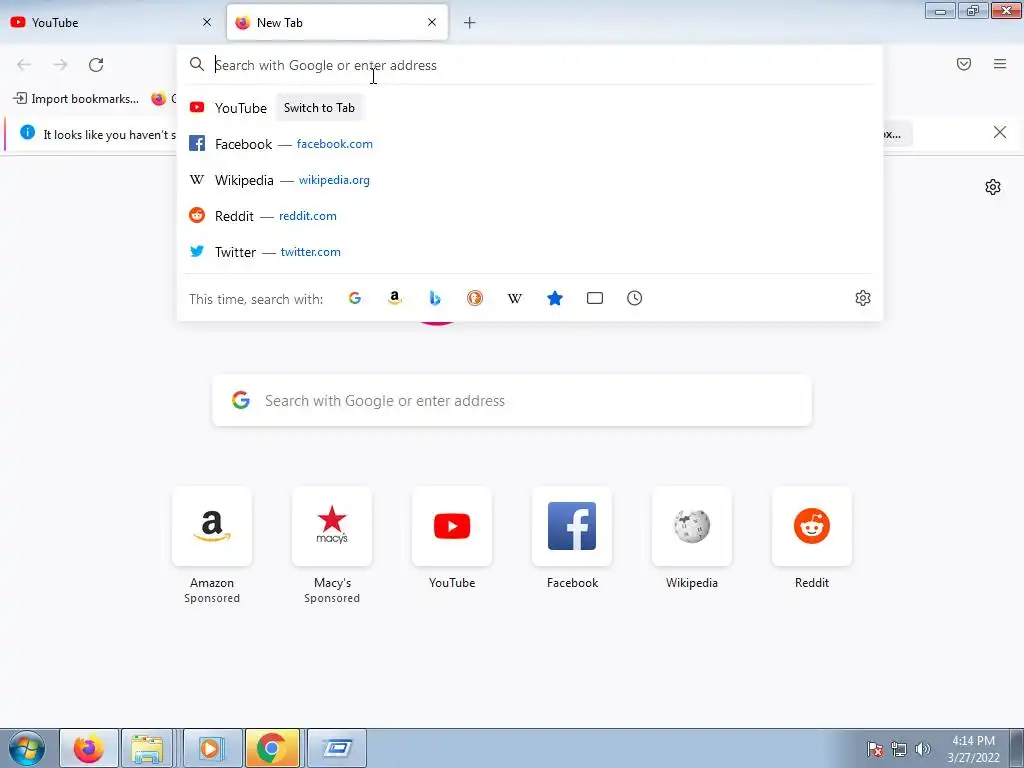Open search settings gear in dropdown

[x=863, y=298]
